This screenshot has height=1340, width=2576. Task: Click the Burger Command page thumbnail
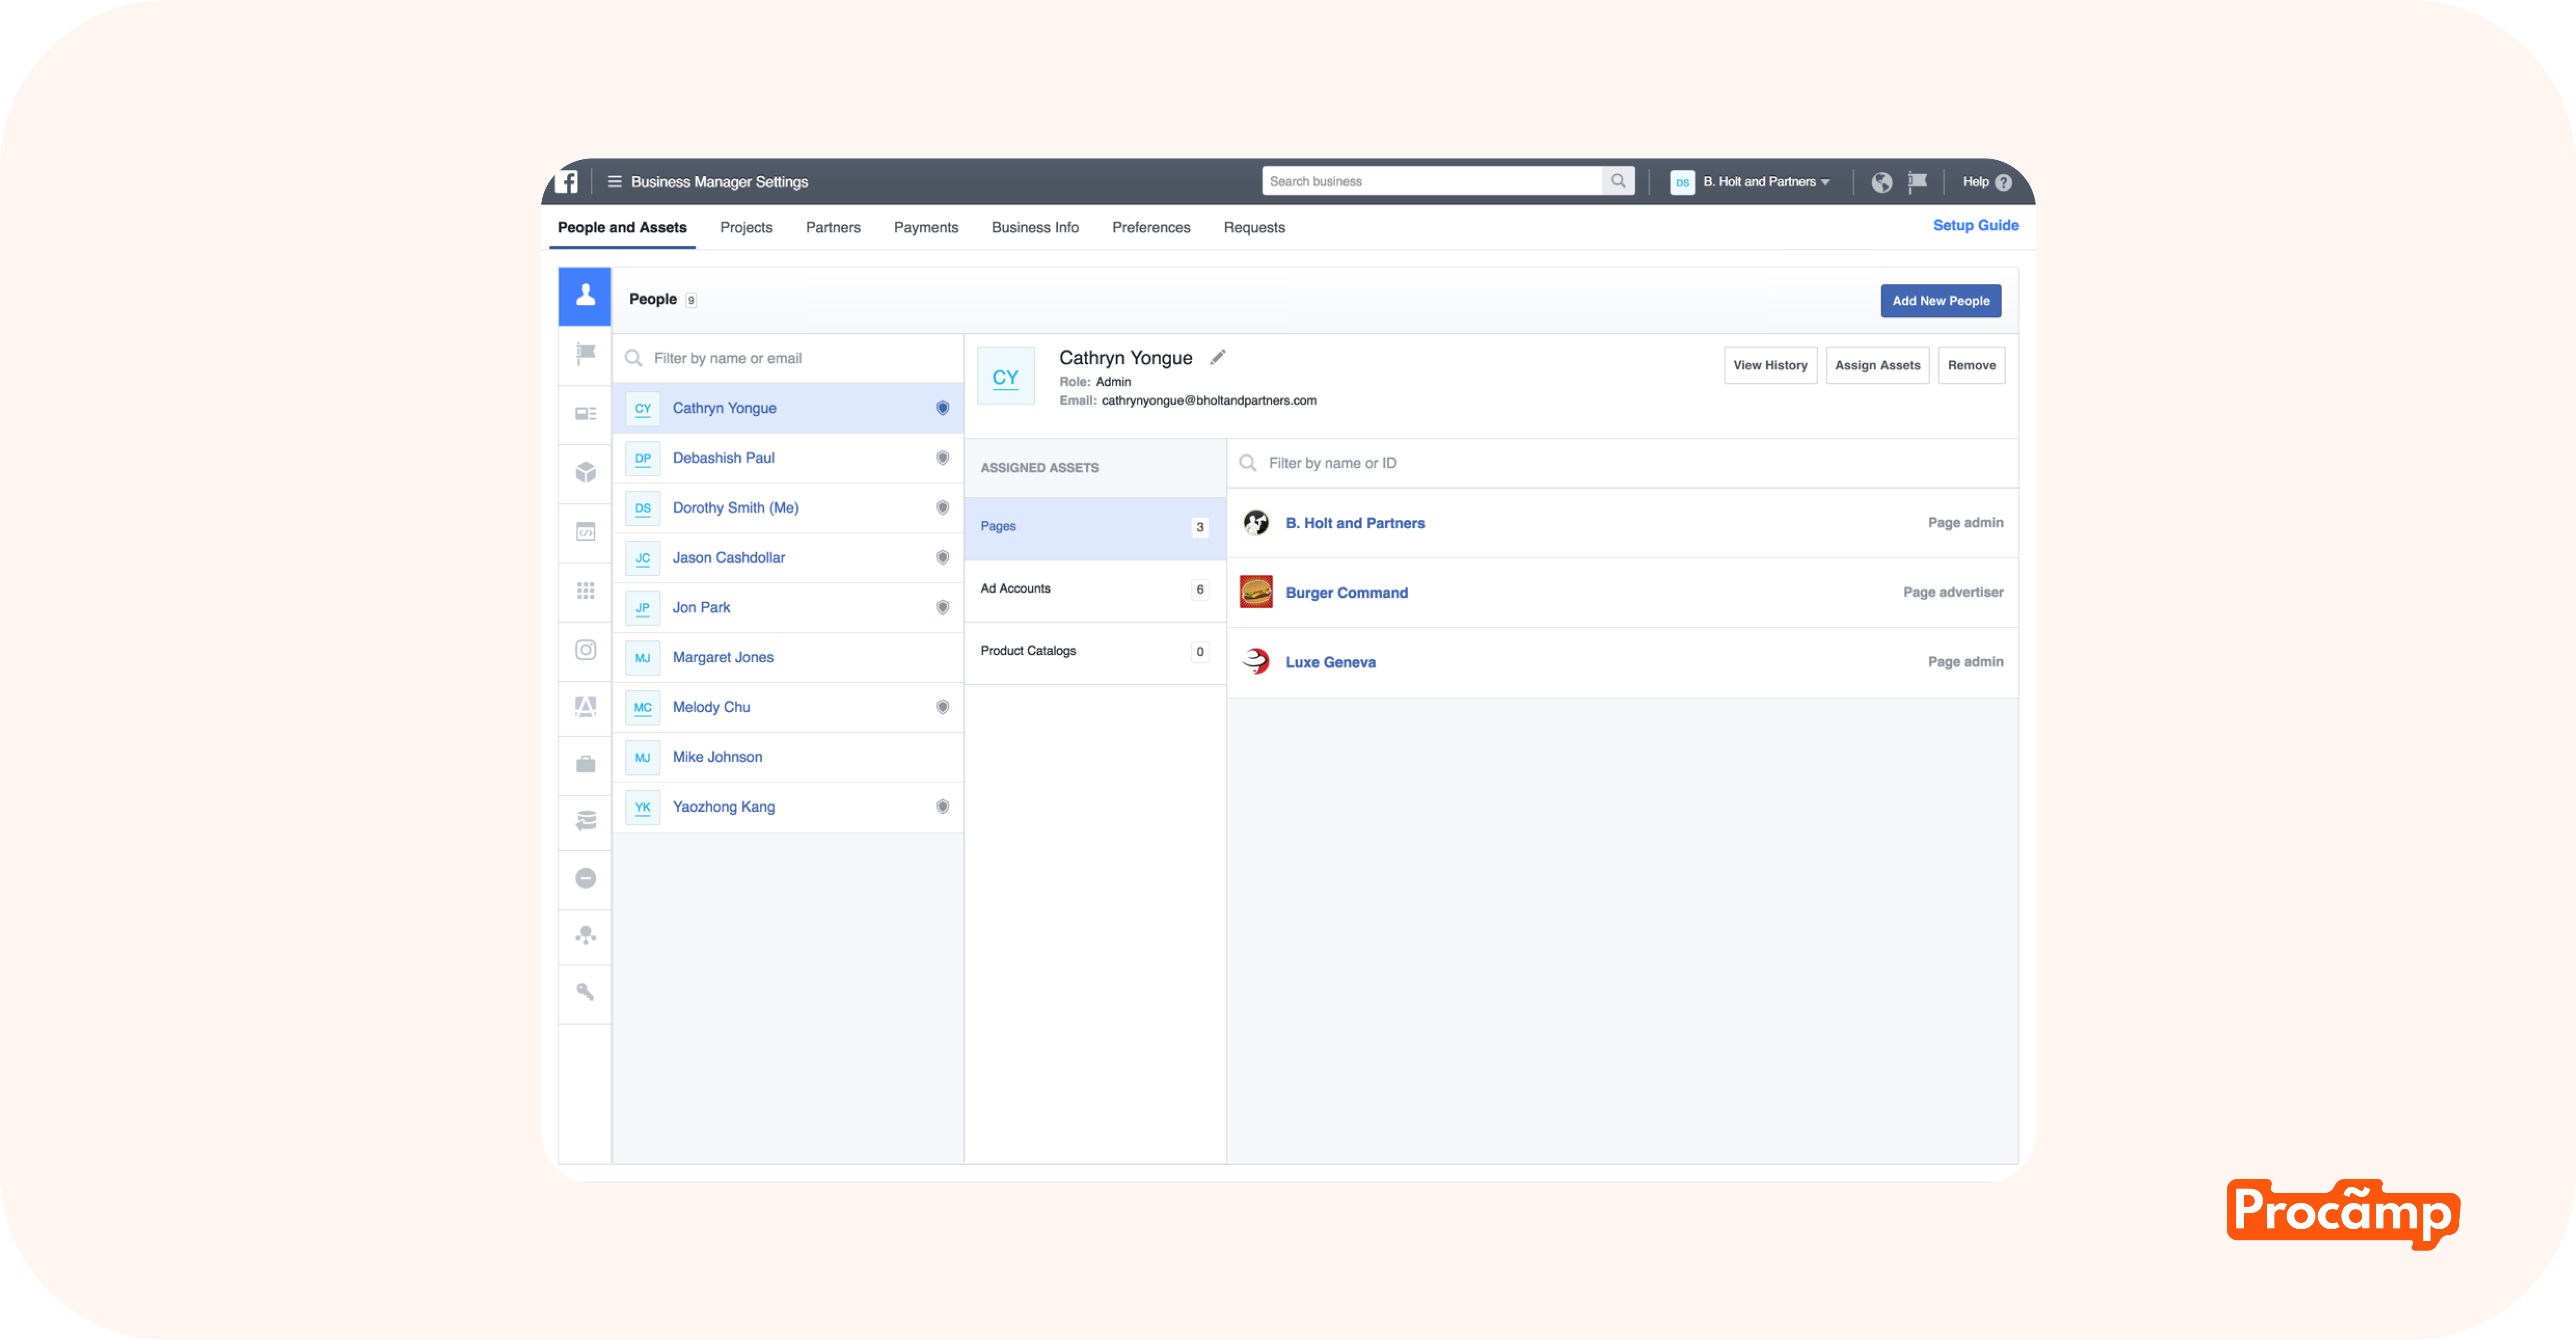(x=1255, y=592)
